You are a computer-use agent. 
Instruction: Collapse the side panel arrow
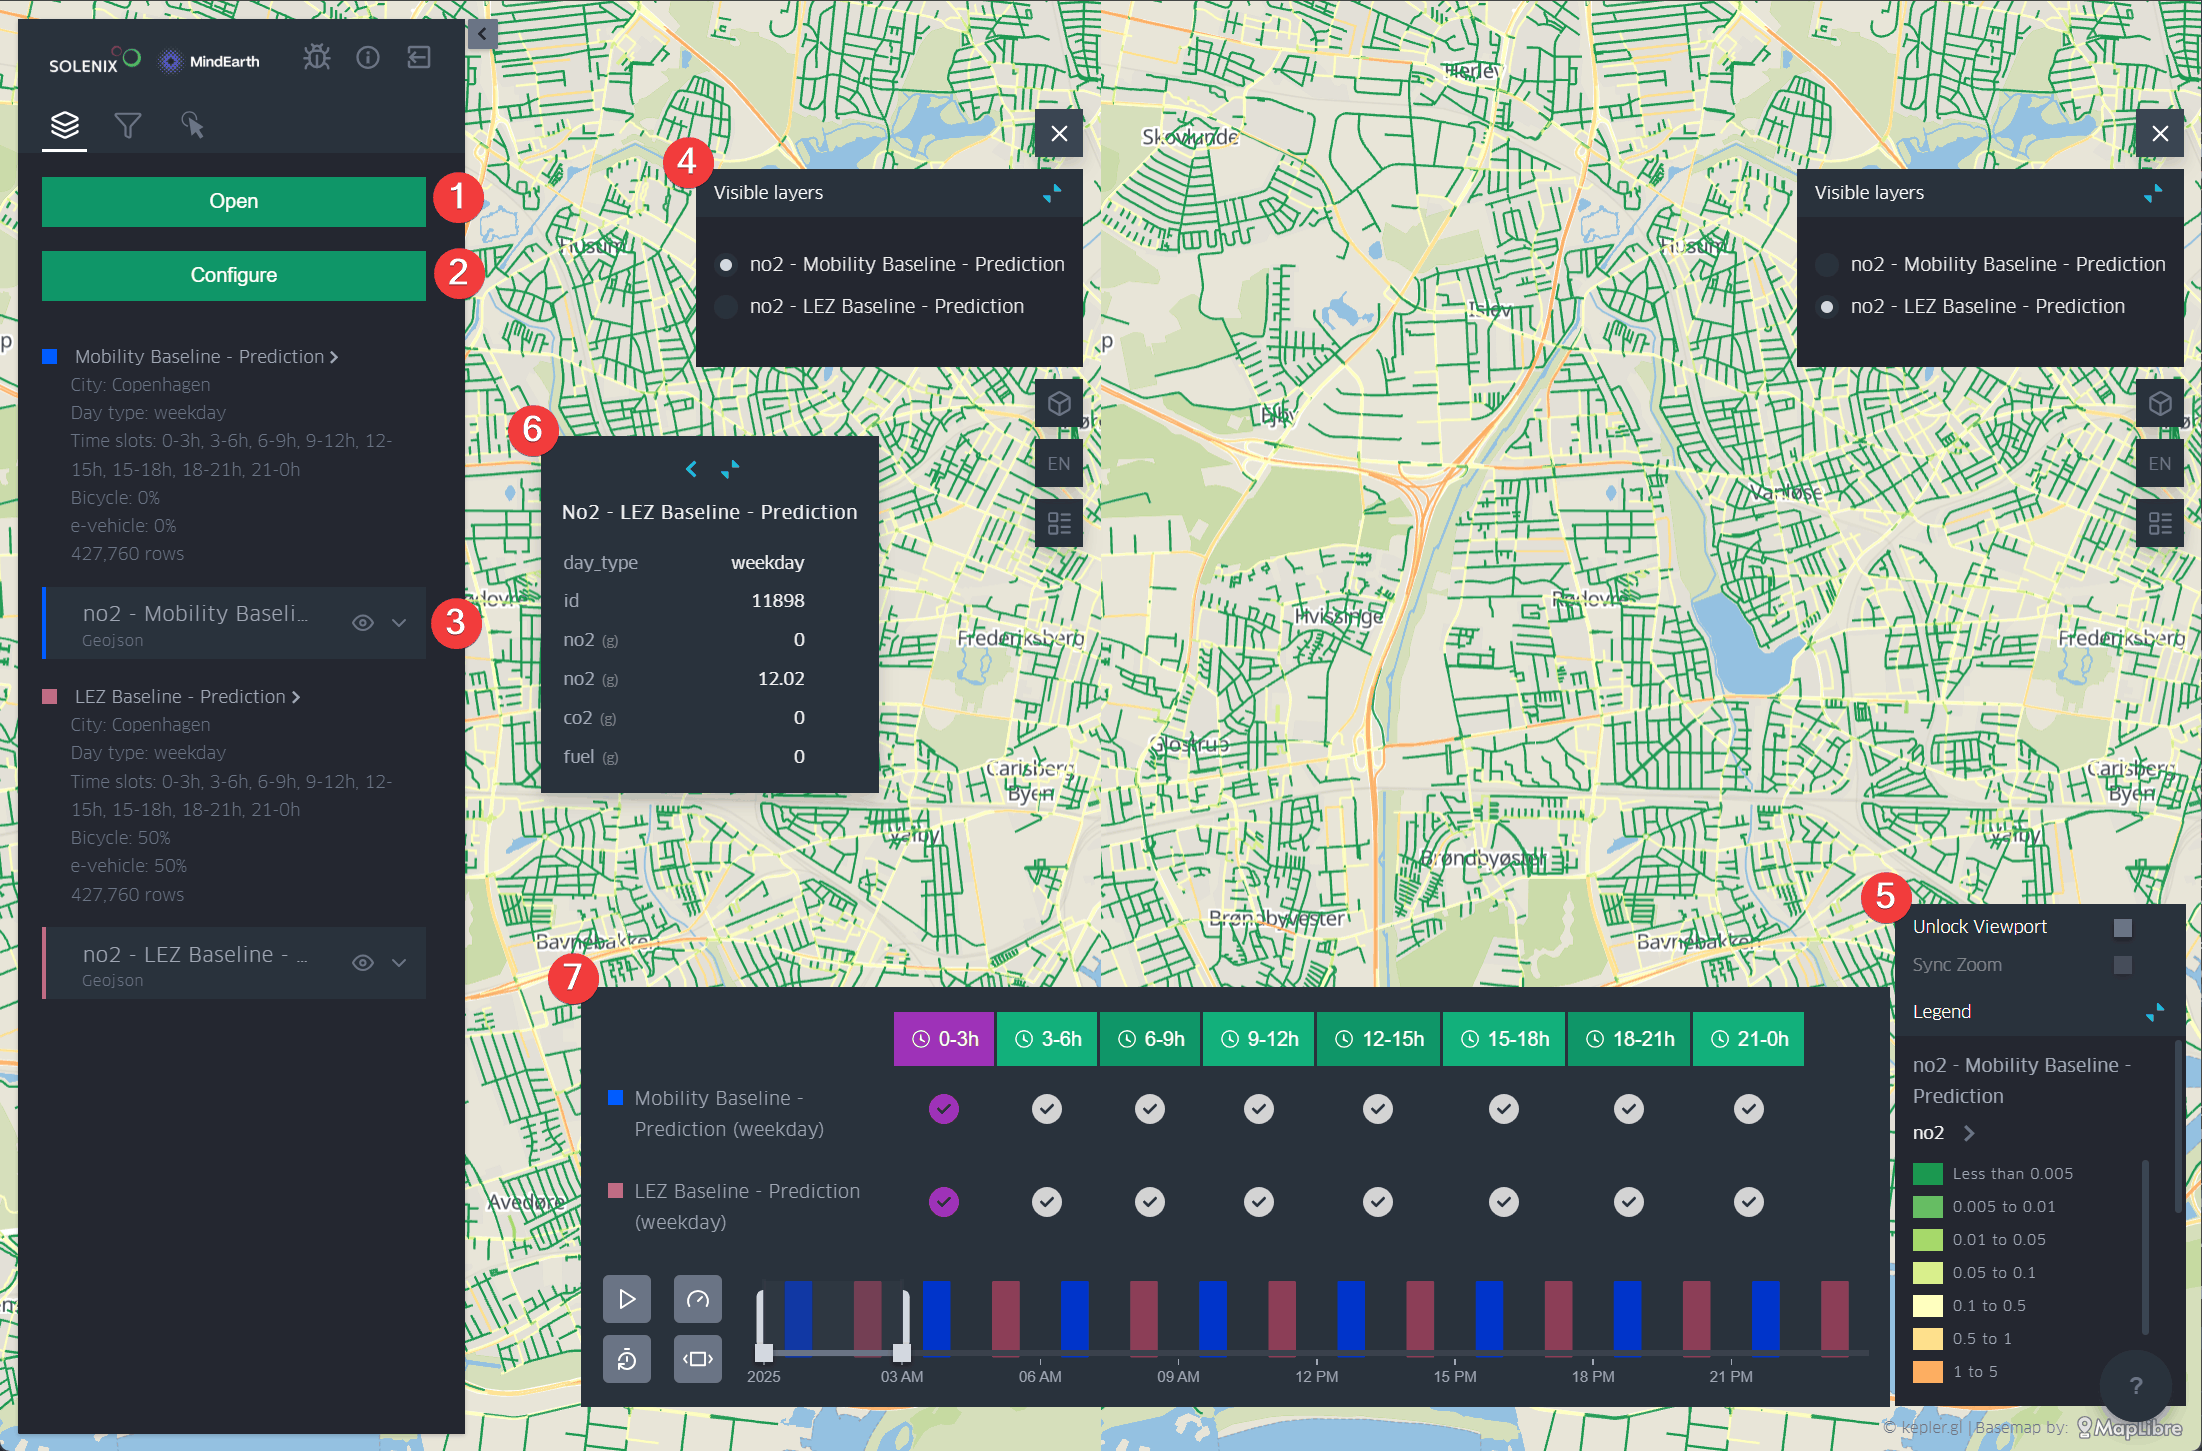(x=482, y=34)
